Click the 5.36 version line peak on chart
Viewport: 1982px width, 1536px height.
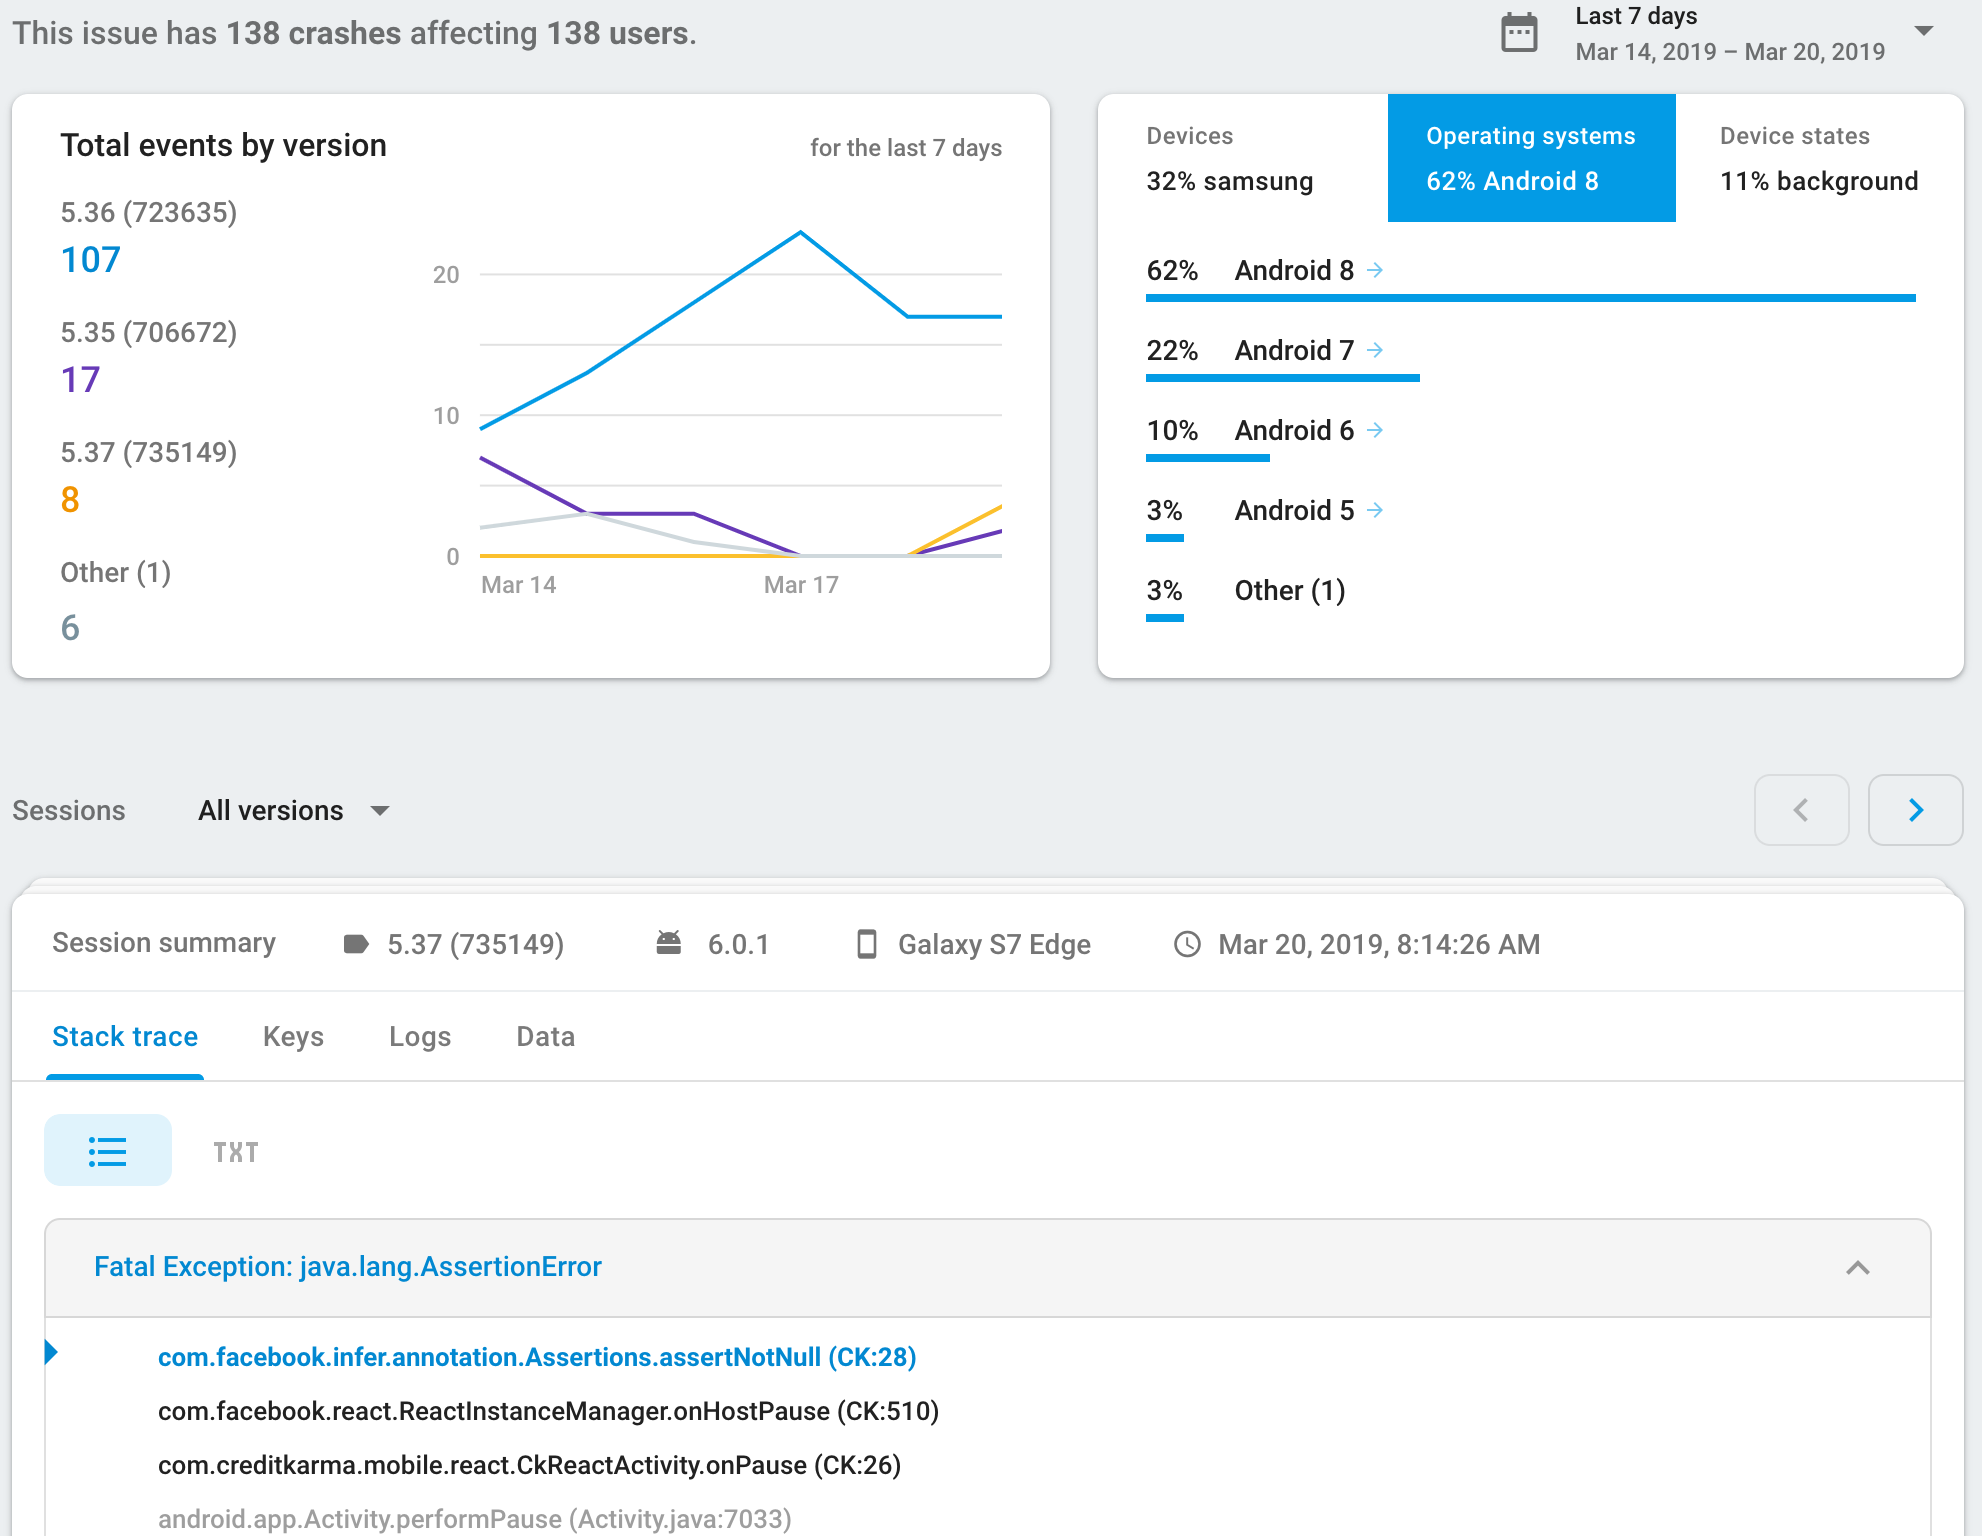[800, 233]
